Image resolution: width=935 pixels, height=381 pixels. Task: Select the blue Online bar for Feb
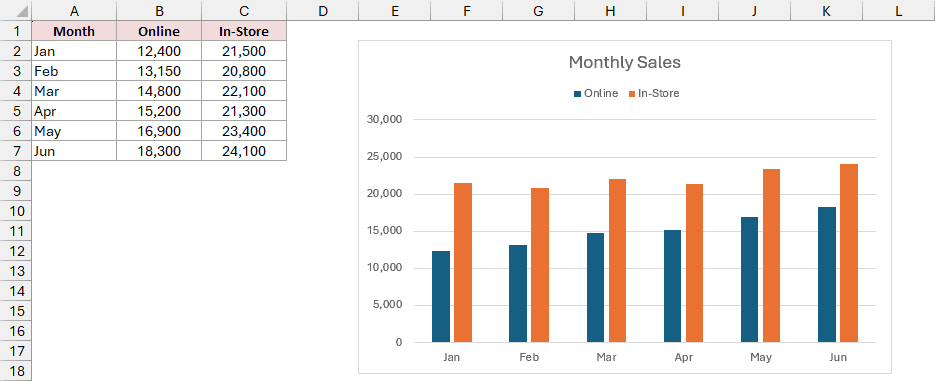pos(518,293)
